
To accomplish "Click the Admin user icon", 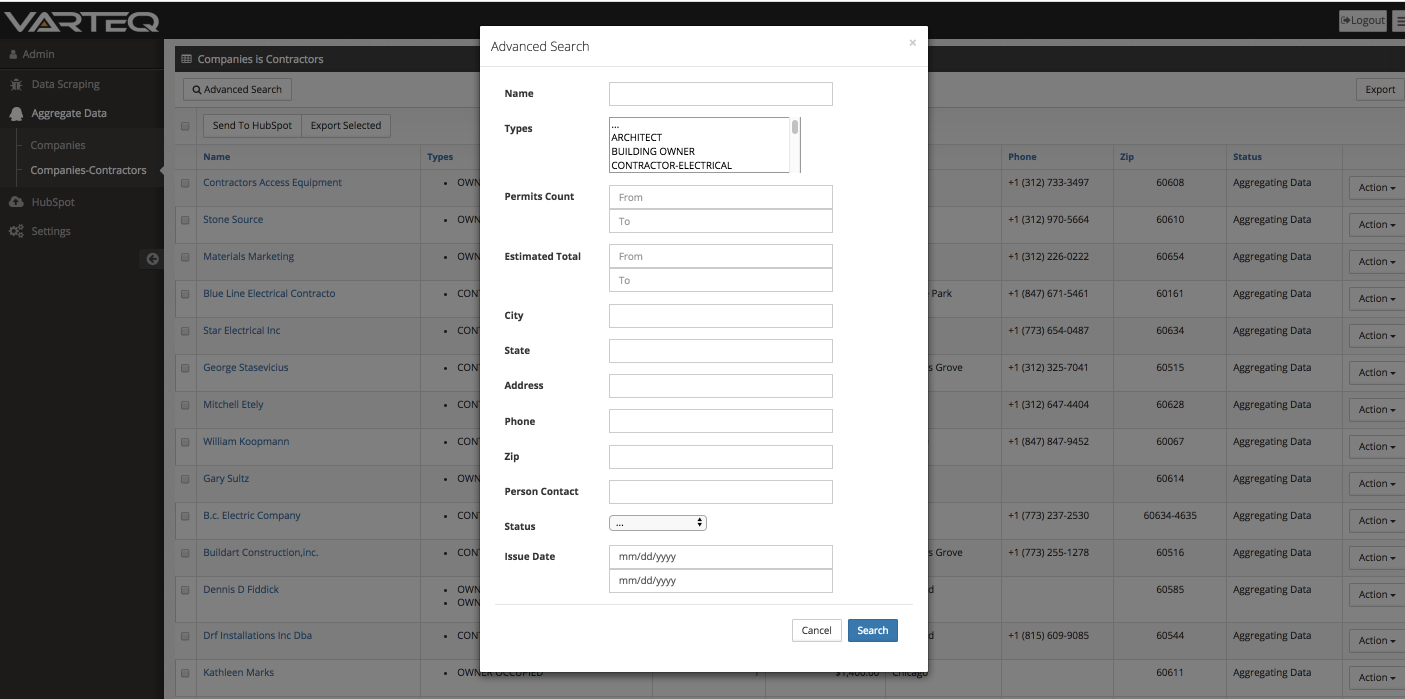I will (13, 54).
